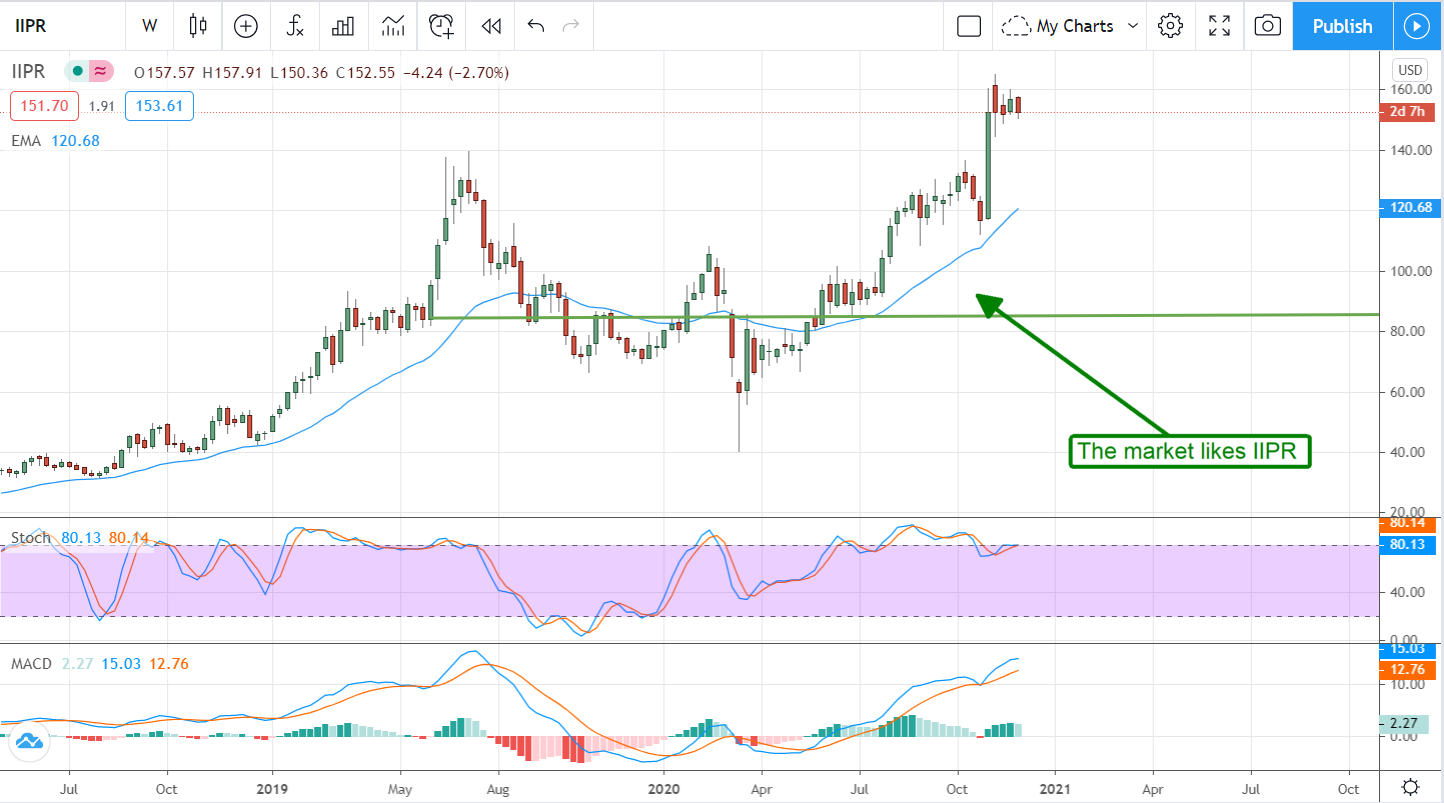Select the EMA indicator legend label
The width and height of the screenshot is (1444, 803).
[26, 141]
